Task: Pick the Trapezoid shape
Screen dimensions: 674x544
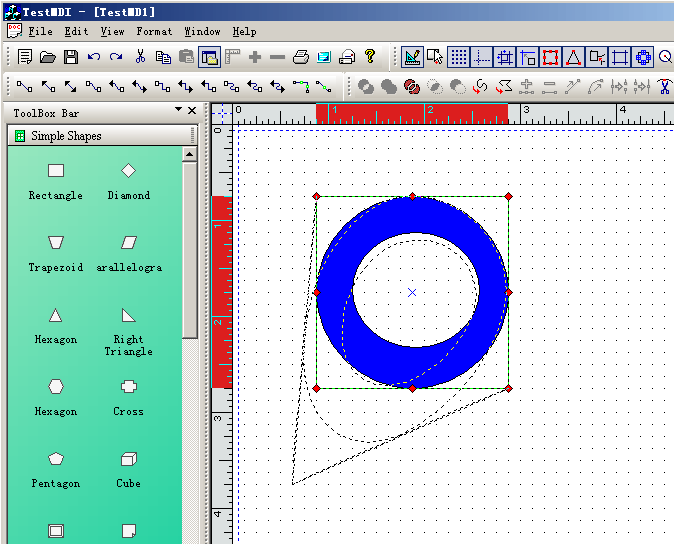Action: pyautogui.click(x=56, y=254)
